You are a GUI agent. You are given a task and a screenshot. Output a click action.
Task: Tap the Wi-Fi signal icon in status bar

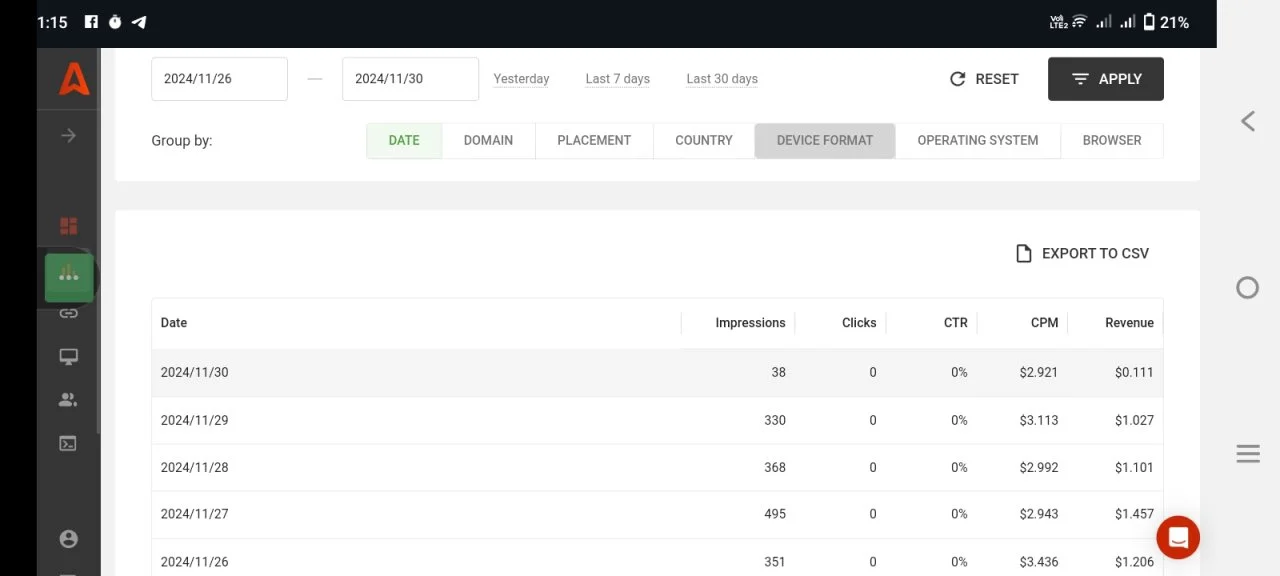[x=1079, y=22]
